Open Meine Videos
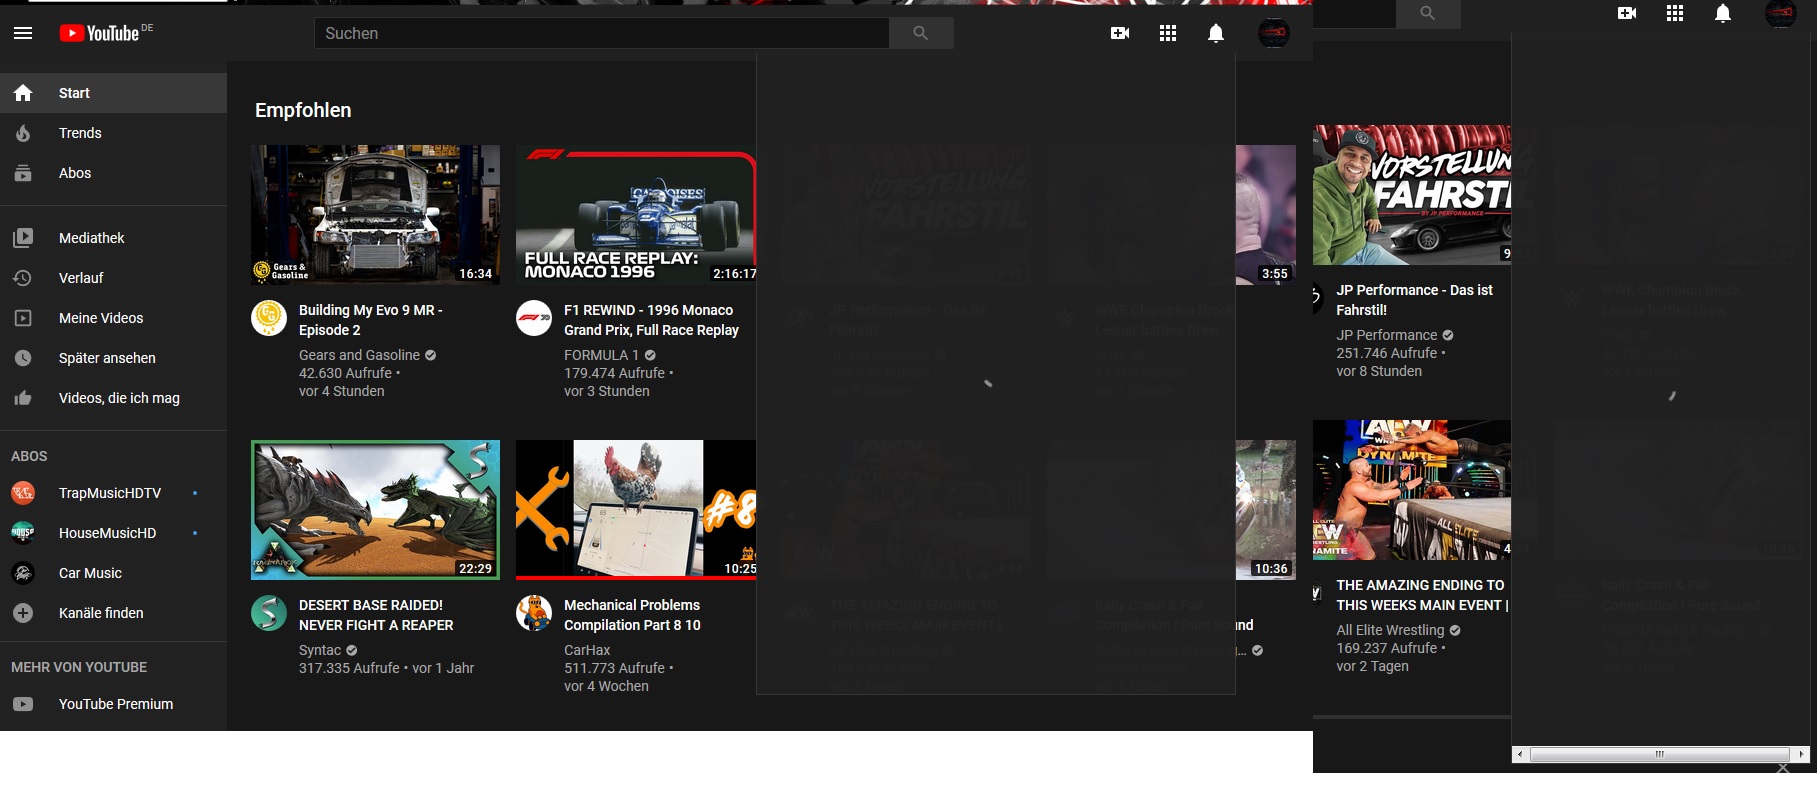This screenshot has height=788, width=1819. click(113, 318)
